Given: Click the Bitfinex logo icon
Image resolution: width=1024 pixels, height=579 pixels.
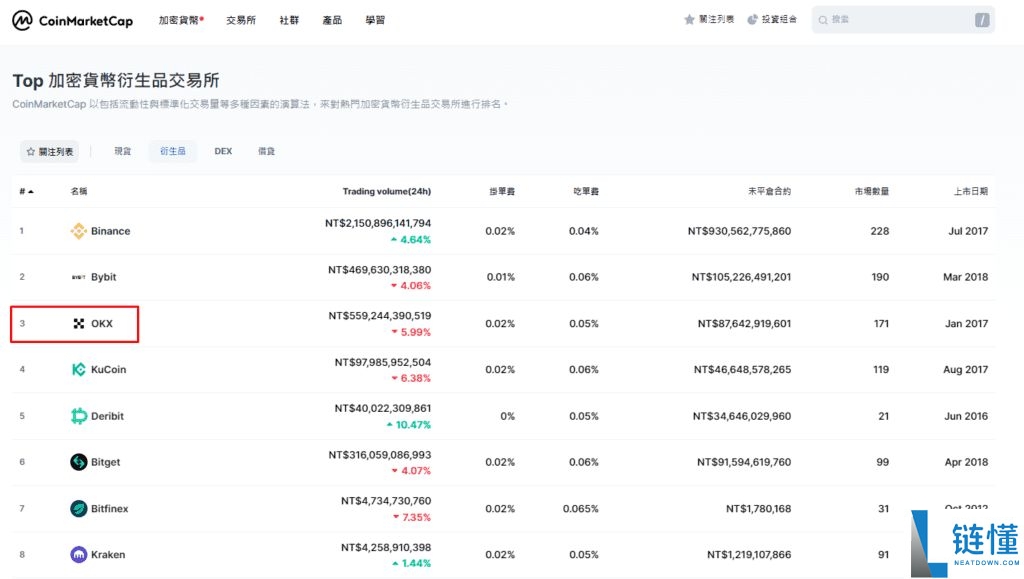Looking at the screenshot, I should (x=78, y=508).
